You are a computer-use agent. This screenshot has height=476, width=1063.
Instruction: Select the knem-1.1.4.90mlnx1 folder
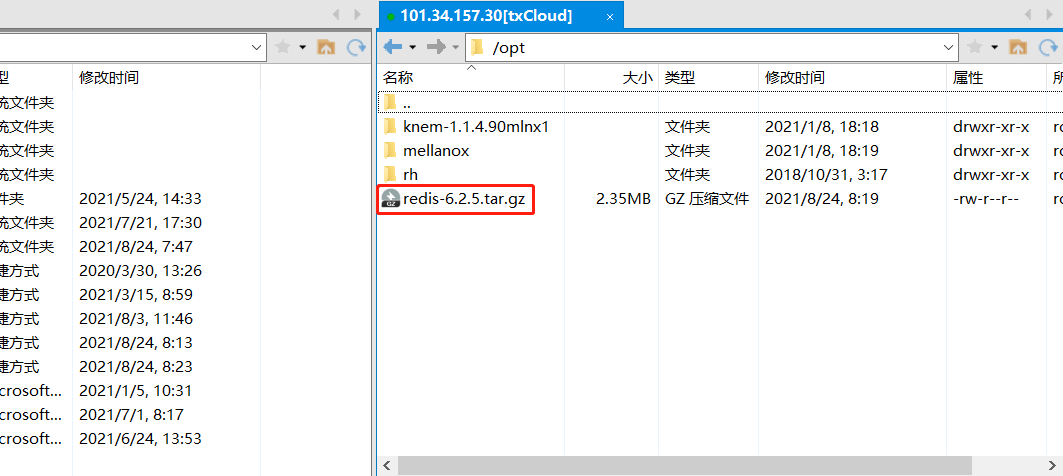[475, 127]
